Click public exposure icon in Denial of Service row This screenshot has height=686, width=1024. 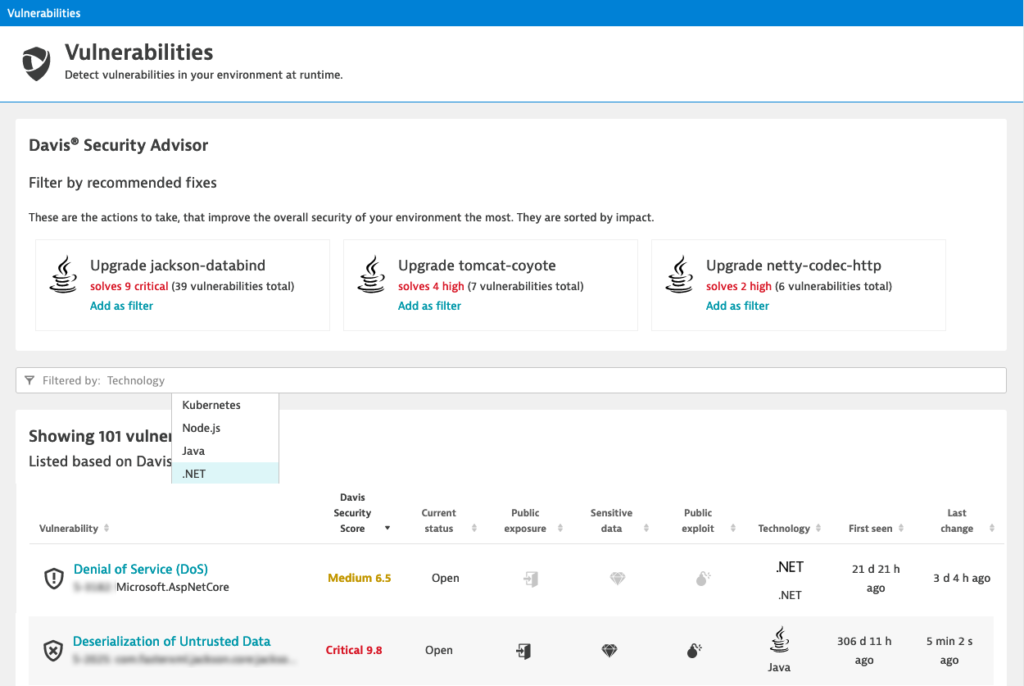click(x=531, y=578)
